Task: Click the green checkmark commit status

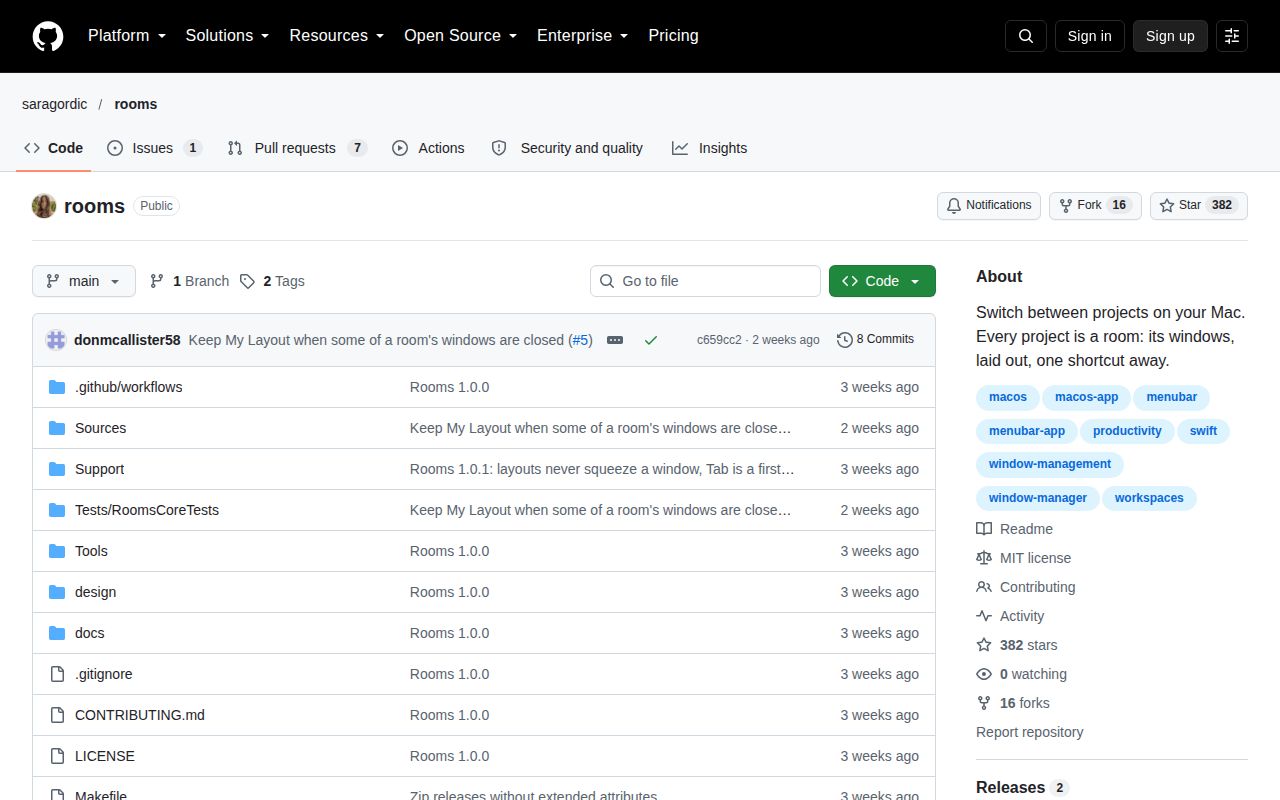Action: coord(651,340)
